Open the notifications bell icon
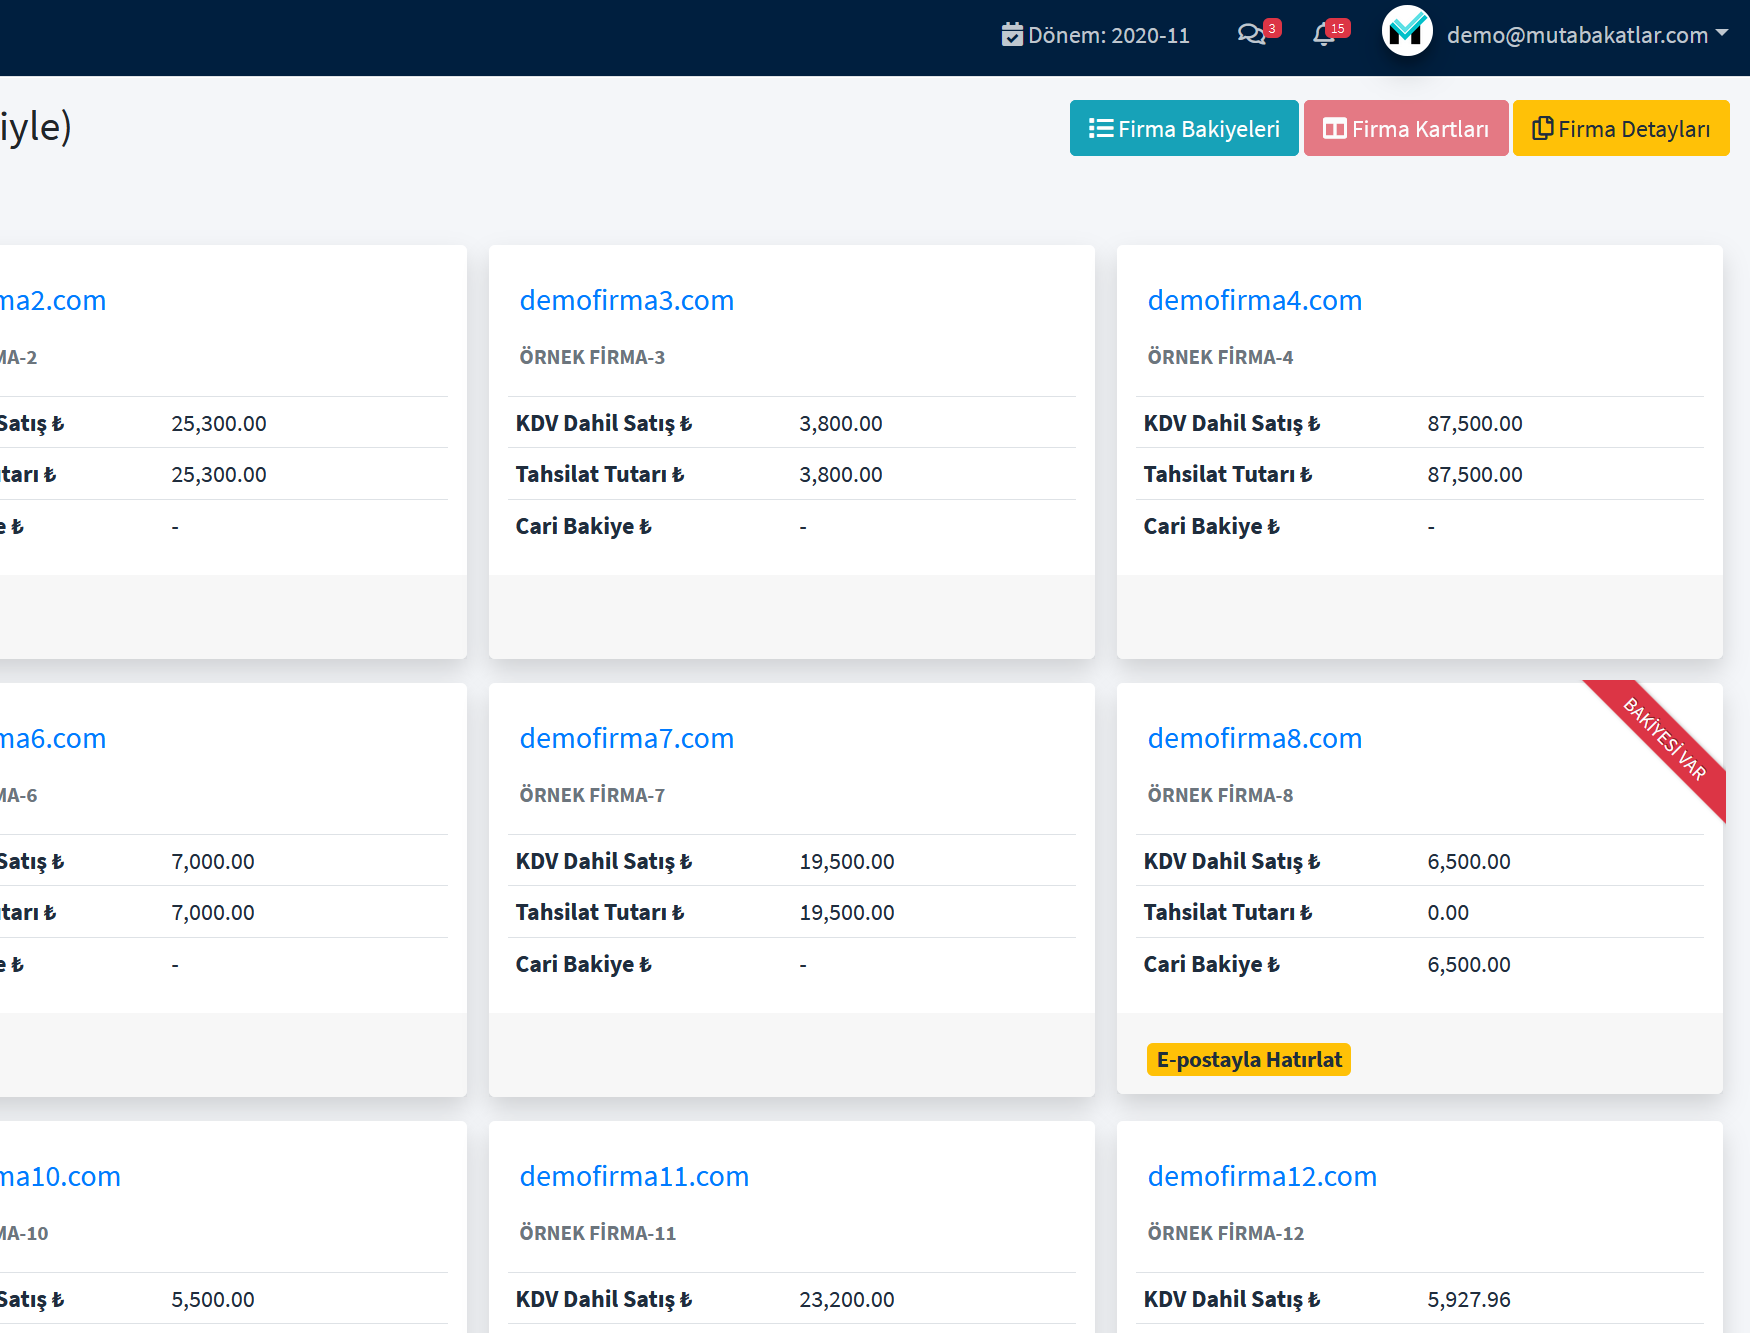The height and width of the screenshot is (1333, 1750). tap(1324, 35)
